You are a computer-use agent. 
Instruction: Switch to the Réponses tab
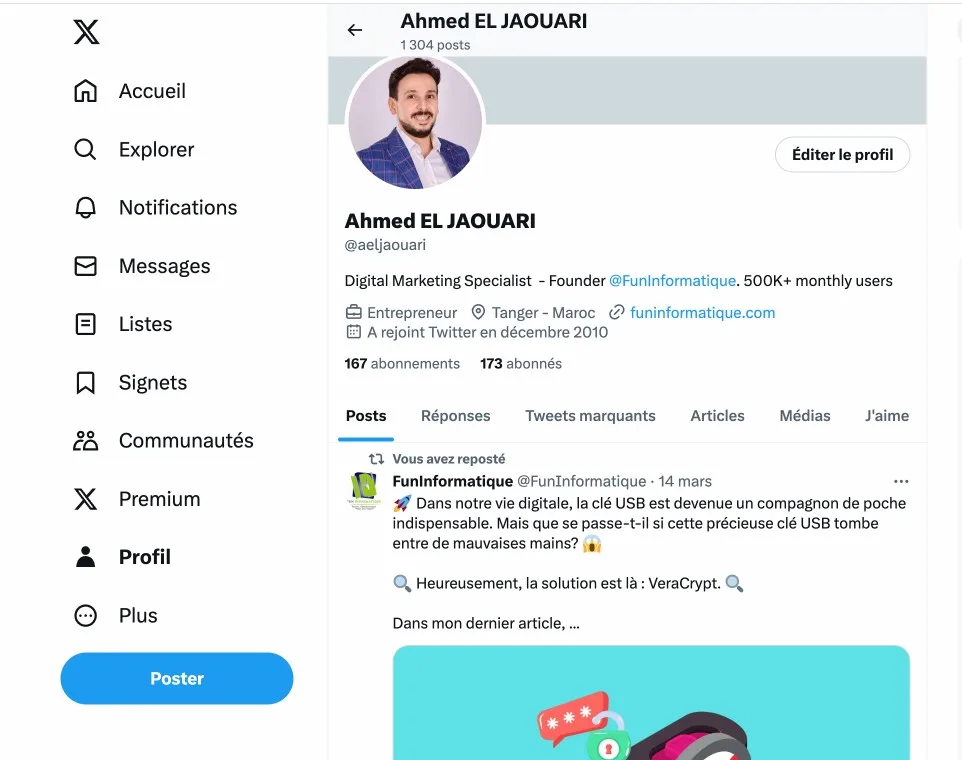click(x=456, y=416)
